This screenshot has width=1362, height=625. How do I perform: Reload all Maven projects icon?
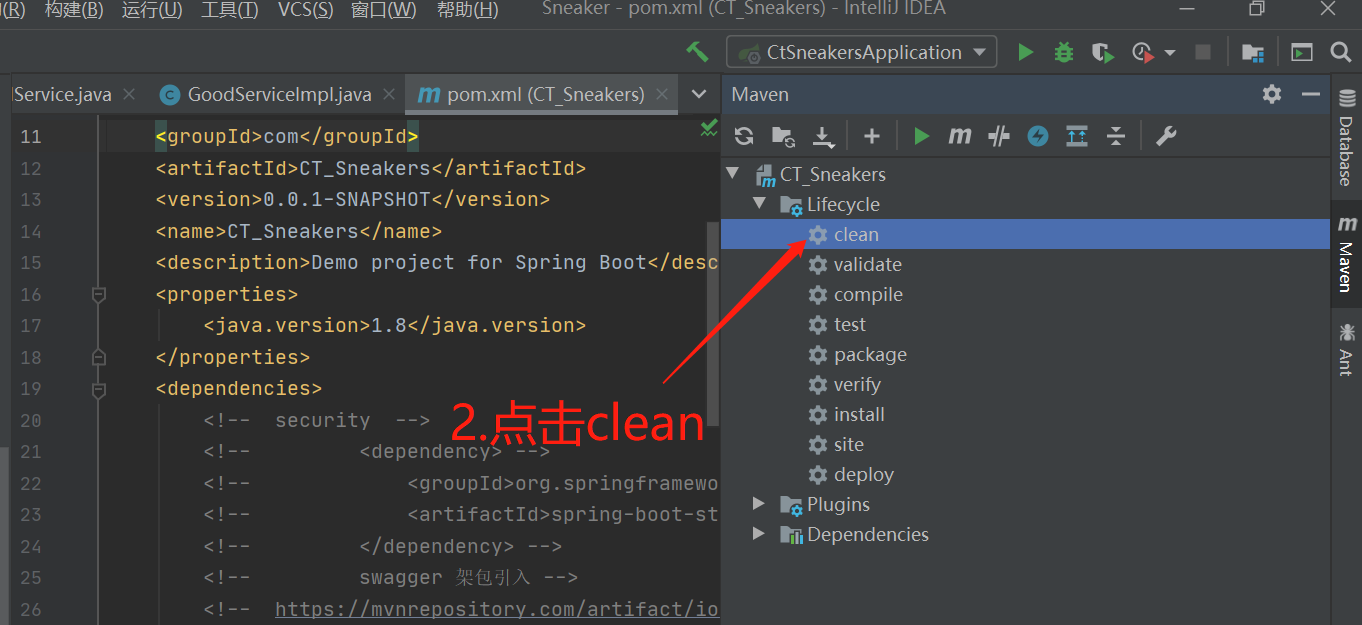coord(743,137)
